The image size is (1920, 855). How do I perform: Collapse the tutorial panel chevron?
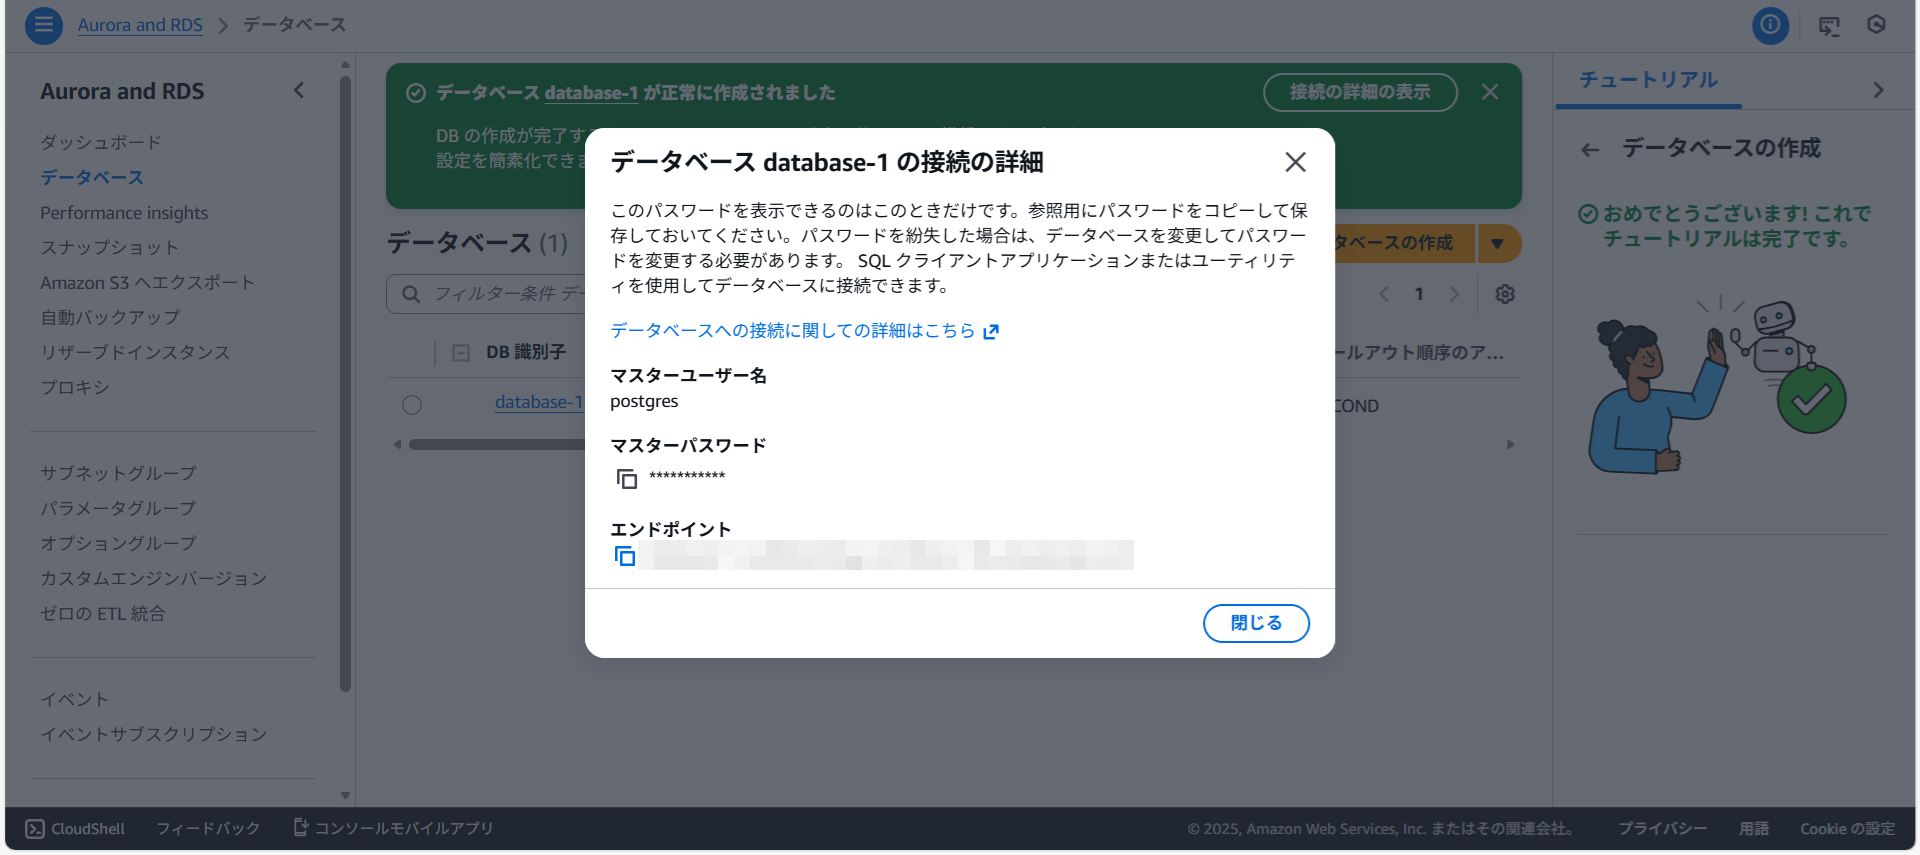click(1878, 90)
